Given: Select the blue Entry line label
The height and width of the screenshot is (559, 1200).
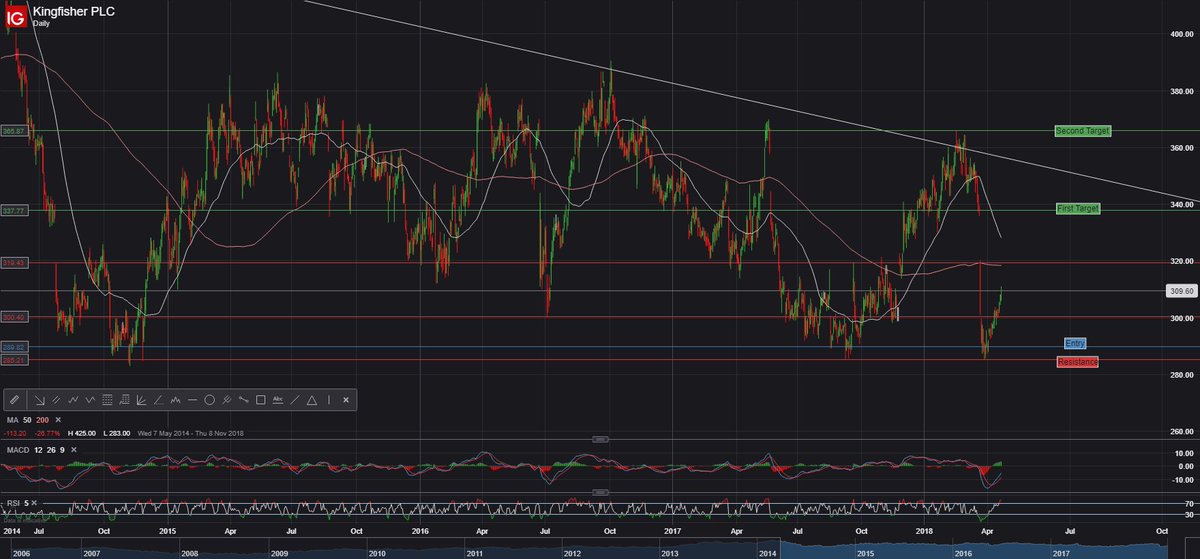Looking at the screenshot, I should [x=1076, y=343].
